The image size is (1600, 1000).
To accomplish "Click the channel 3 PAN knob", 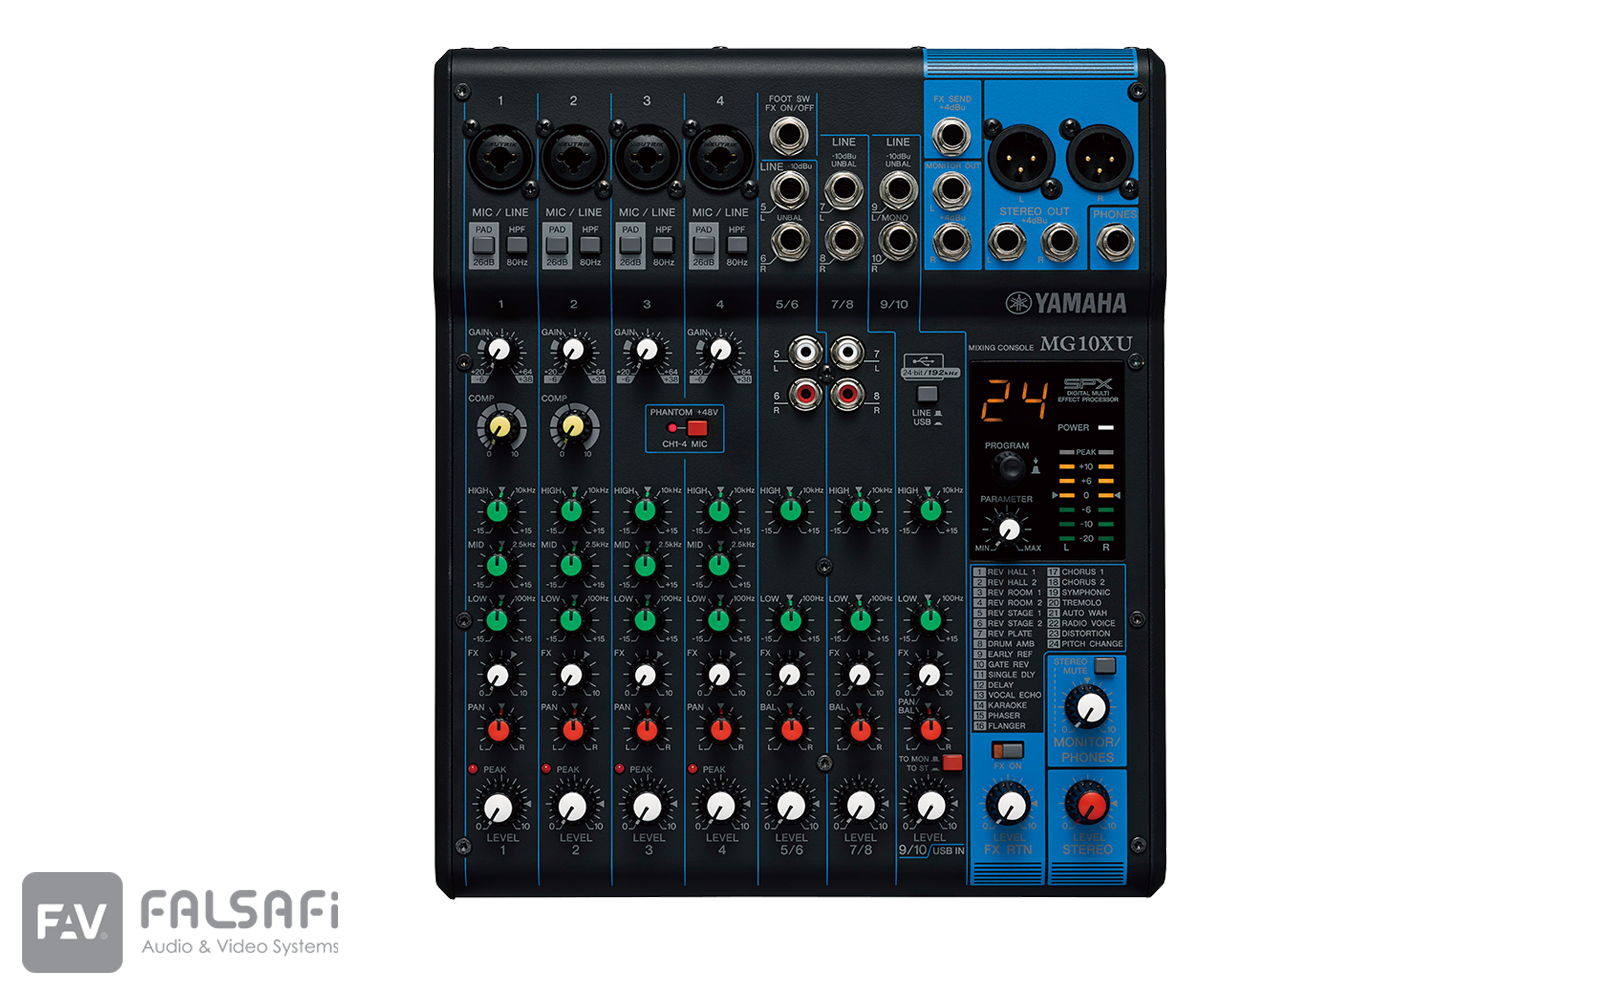I will 646,730.
